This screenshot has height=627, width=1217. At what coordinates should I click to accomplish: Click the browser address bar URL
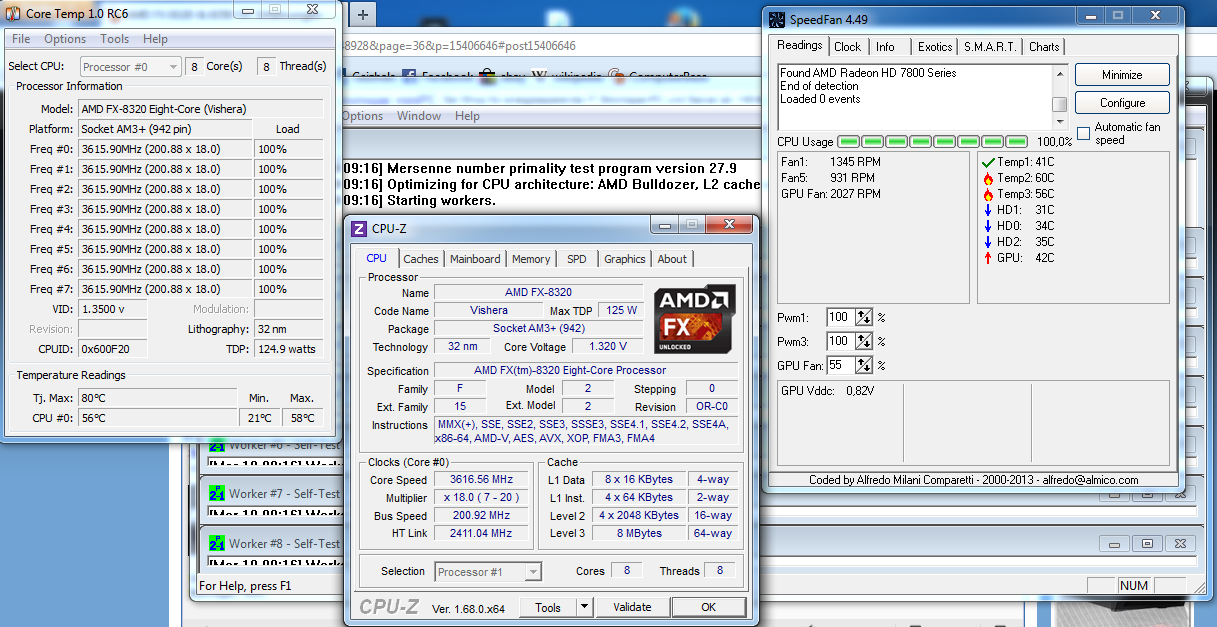point(459,46)
